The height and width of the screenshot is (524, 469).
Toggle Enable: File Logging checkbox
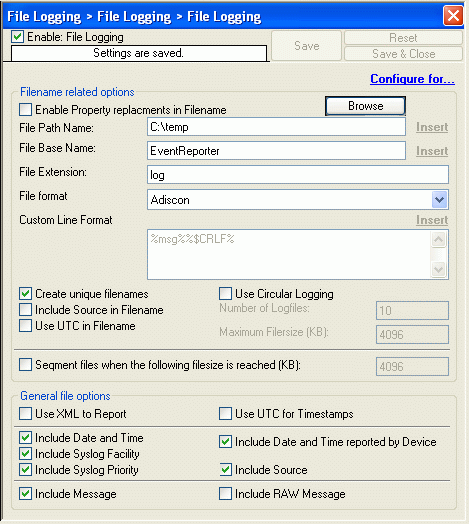pyautogui.click(x=17, y=36)
